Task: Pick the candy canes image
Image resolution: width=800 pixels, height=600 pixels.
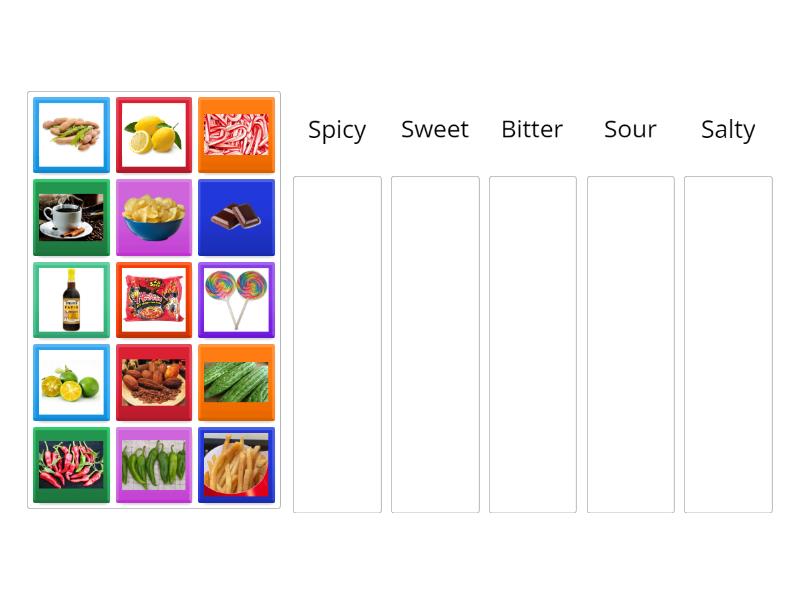Action: click(x=236, y=135)
